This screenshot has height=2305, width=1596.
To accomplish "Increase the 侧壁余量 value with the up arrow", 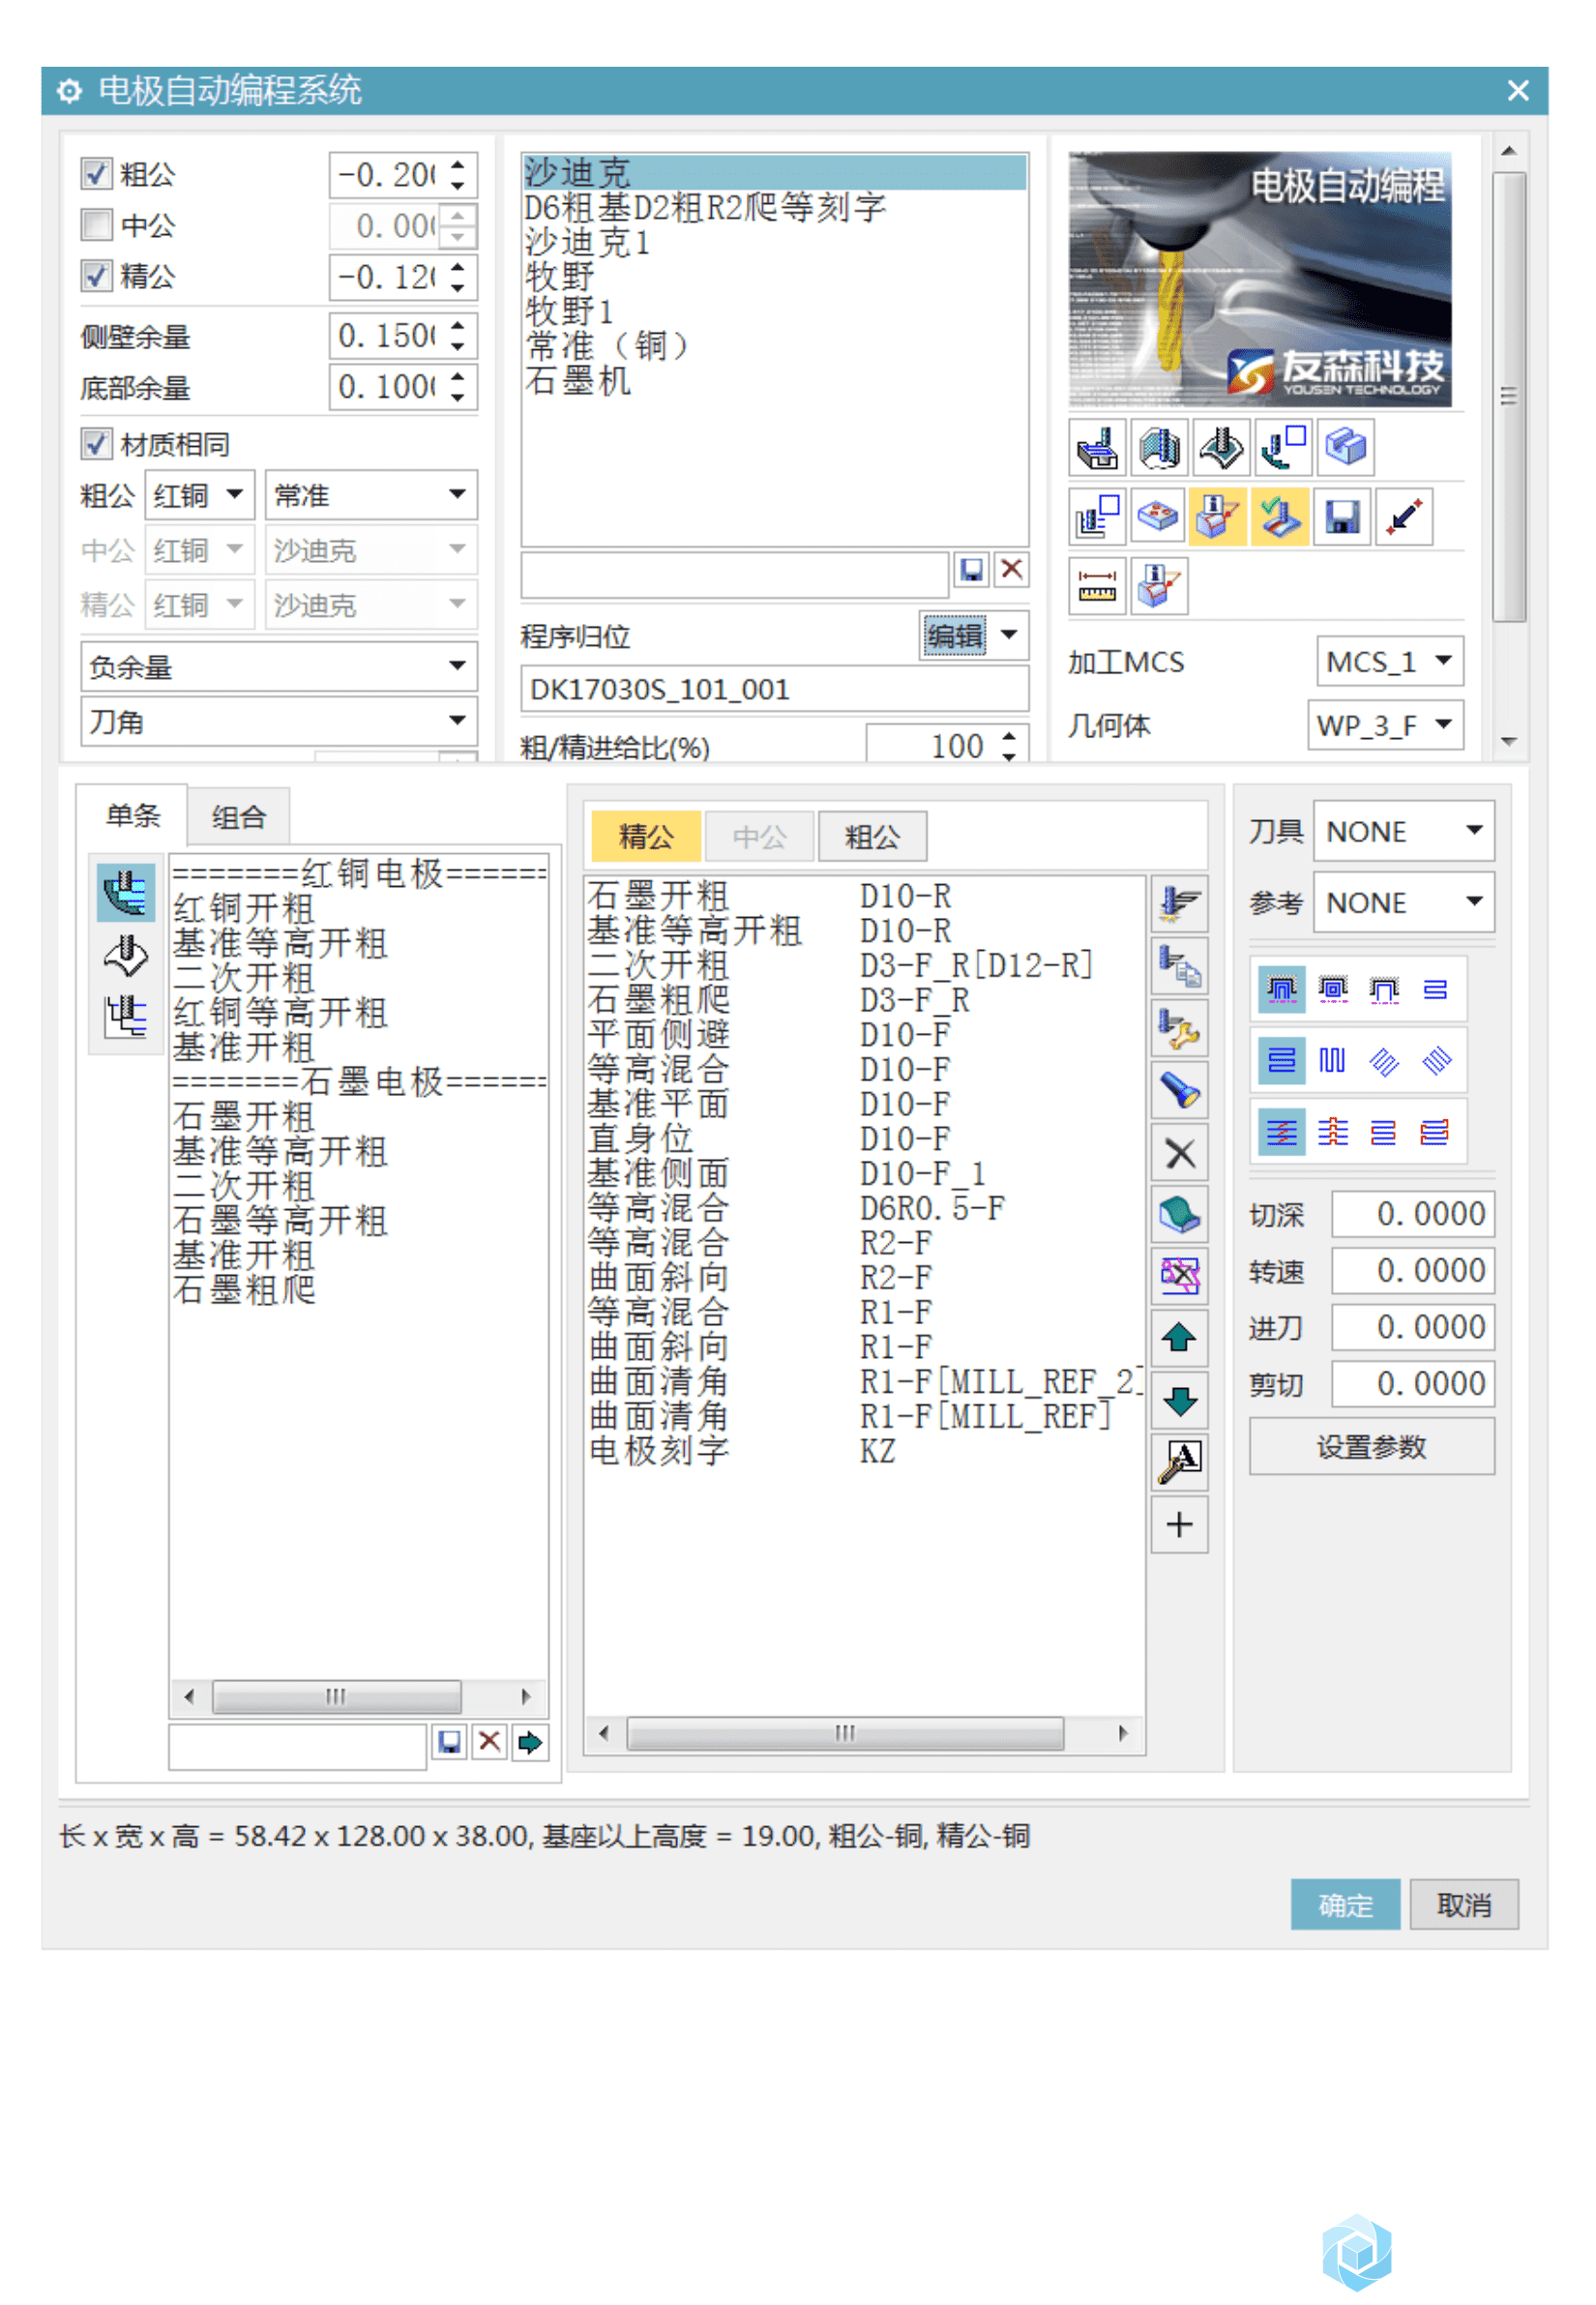I will click(x=458, y=325).
